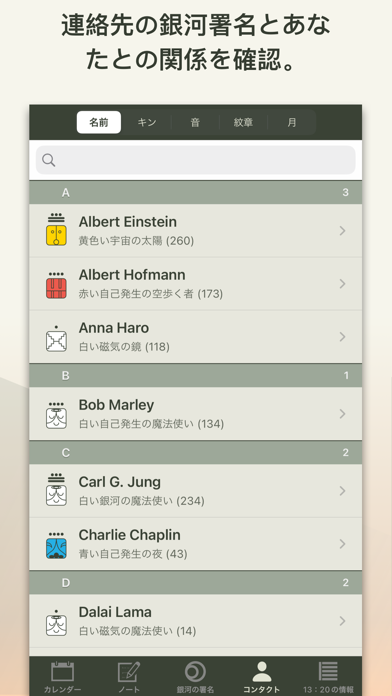The width and height of the screenshot is (392, 696).
Task: Switch sorting to 月 segment
Action: pyautogui.click(x=291, y=123)
